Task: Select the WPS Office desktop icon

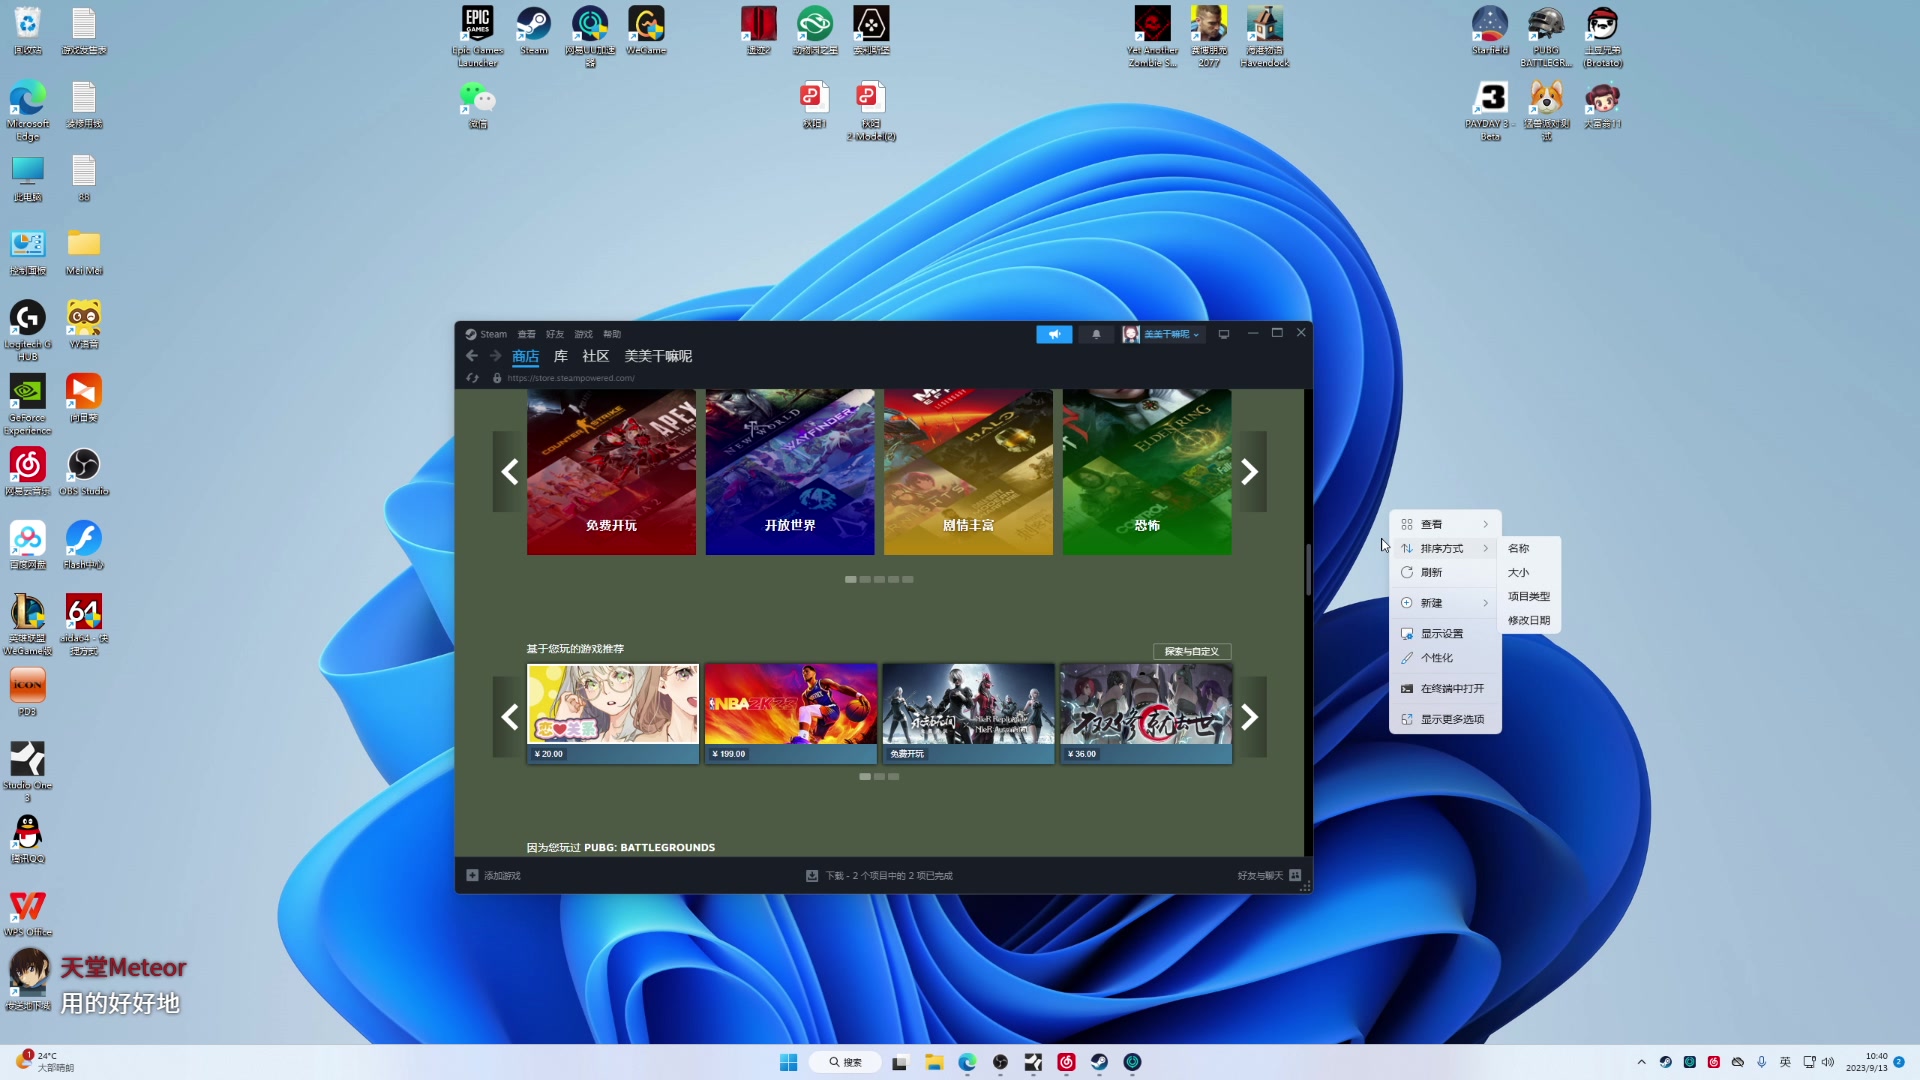Action: (28, 912)
